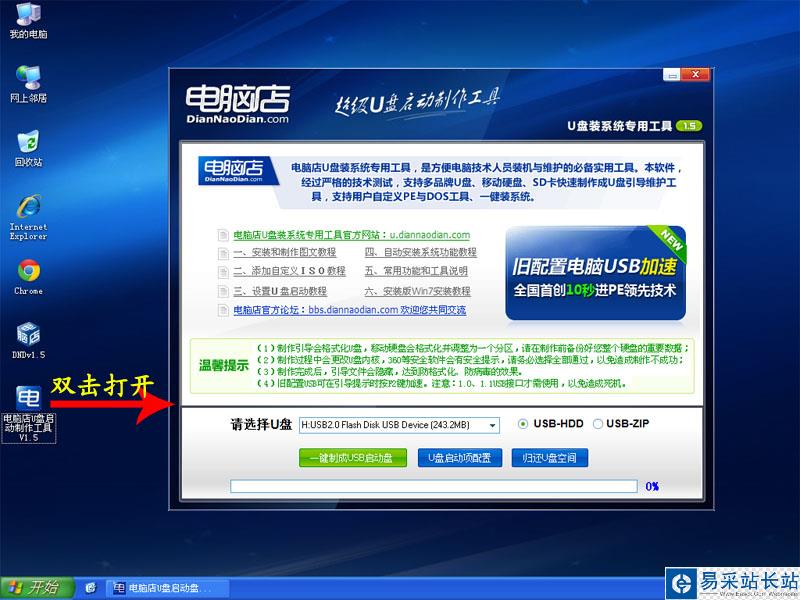Select the Internet Explorer desktop icon
The width and height of the screenshot is (800, 600).
28,217
